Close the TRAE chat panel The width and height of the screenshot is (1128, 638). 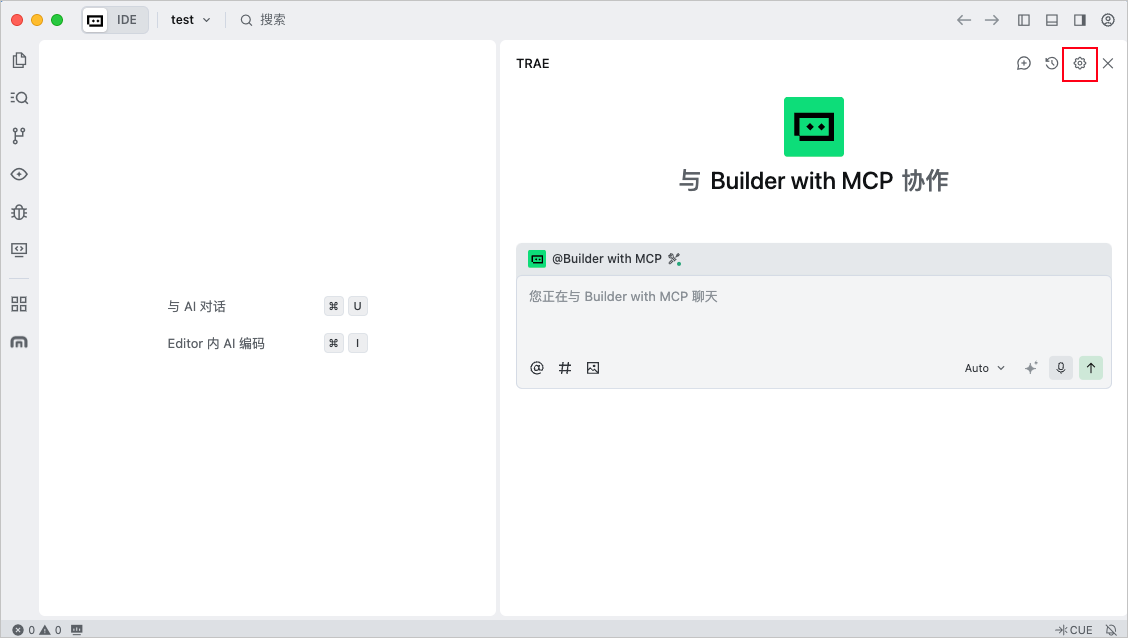[x=1108, y=63]
